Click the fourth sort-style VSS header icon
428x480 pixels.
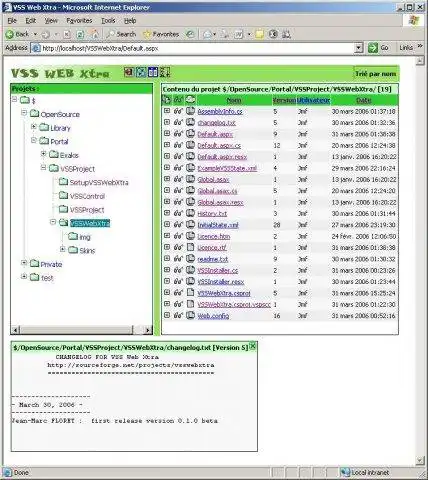tap(165, 72)
